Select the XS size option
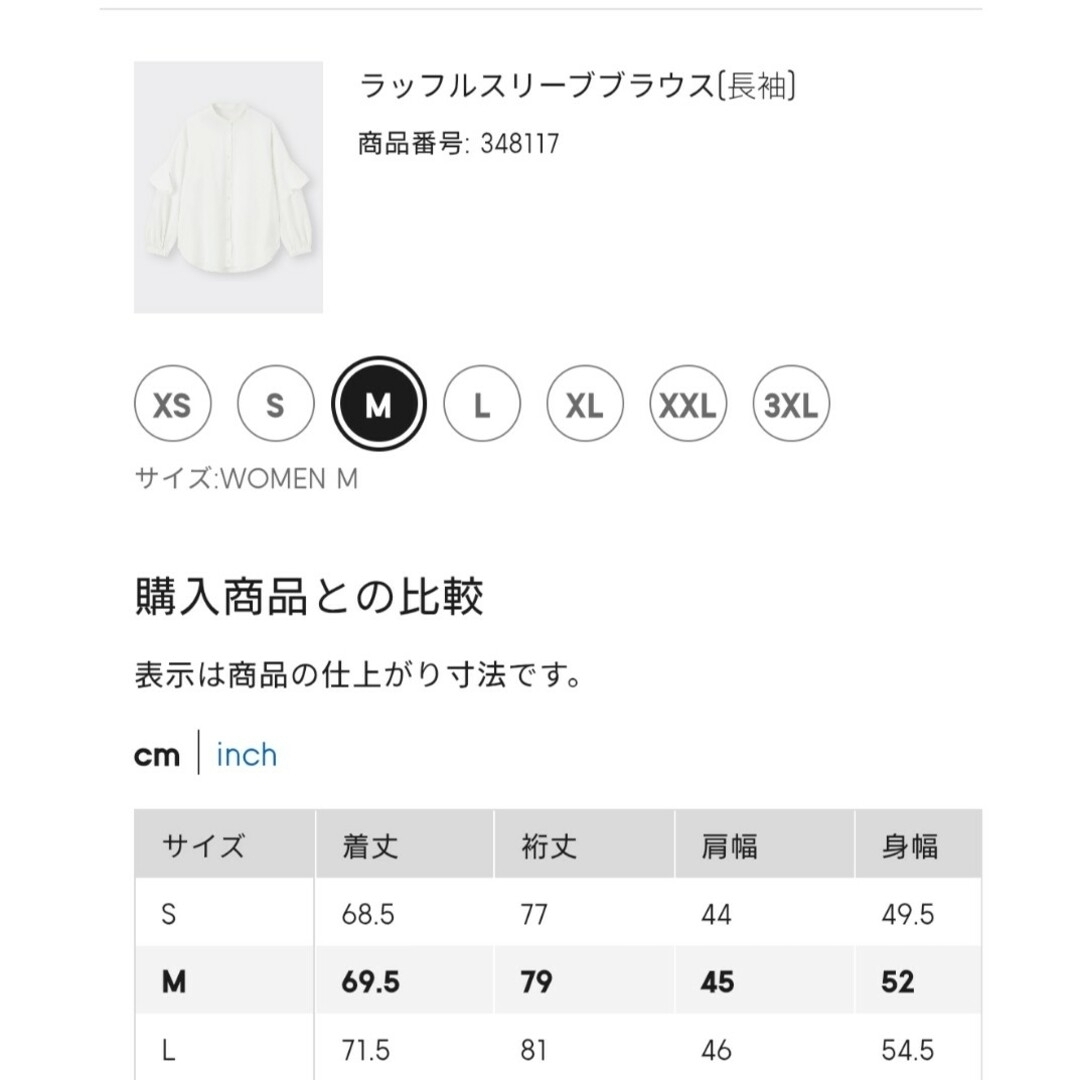 click(x=172, y=404)
